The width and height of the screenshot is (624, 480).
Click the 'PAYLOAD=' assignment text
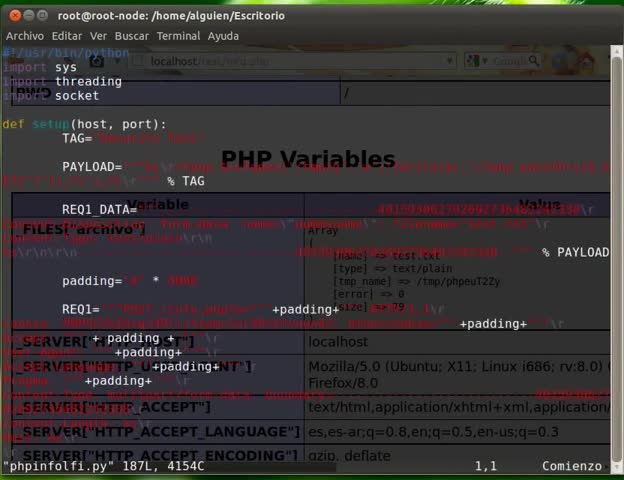point(92,167)
